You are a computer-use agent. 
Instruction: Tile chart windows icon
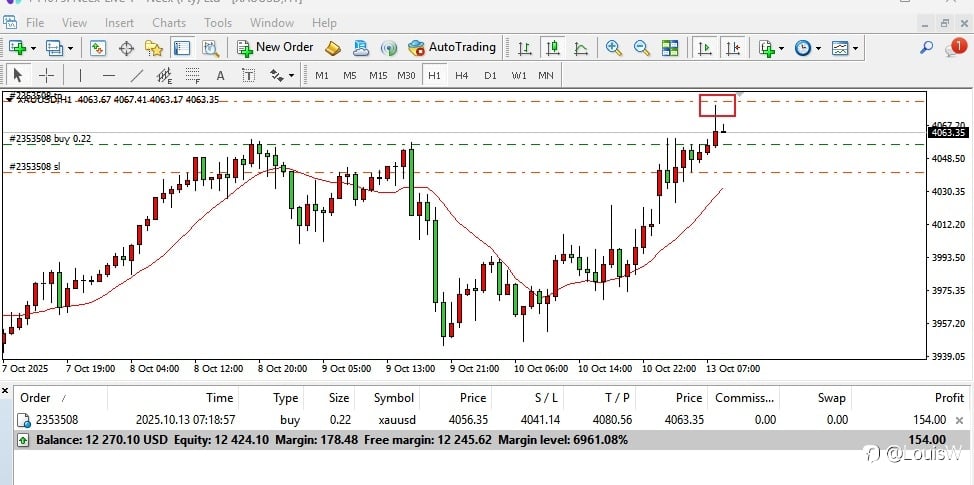670,47
